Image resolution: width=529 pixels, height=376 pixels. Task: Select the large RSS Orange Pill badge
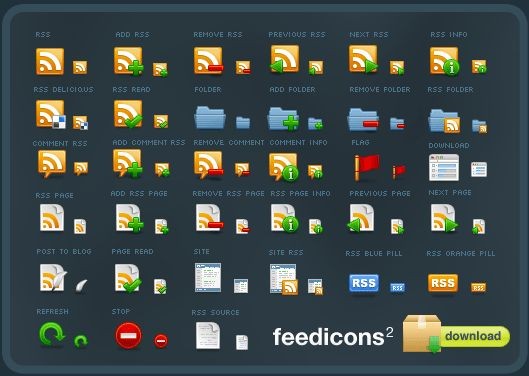pyautogui.click(x=443, y=283)
